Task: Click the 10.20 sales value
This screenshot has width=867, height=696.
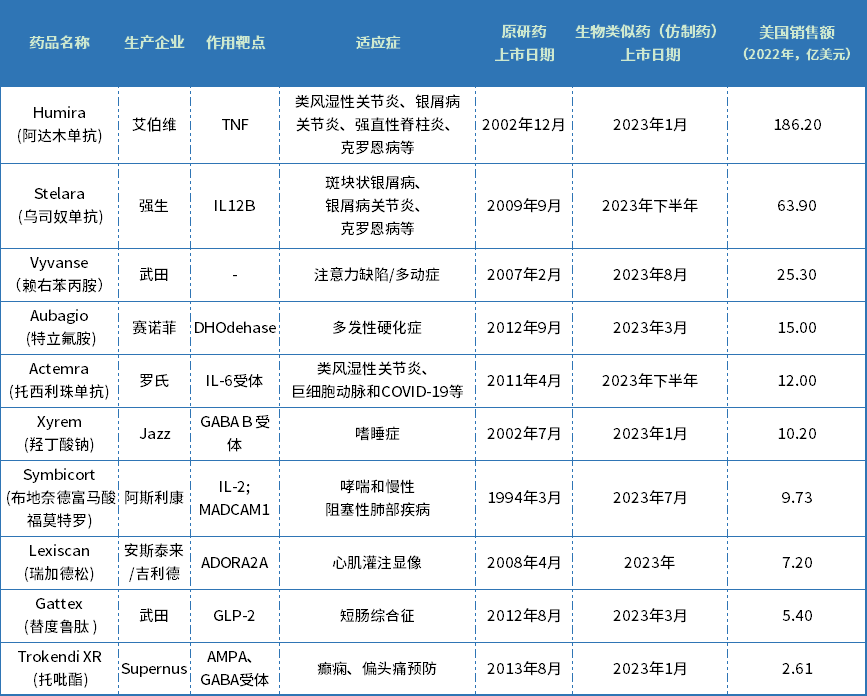Action: tap(797, 433)
